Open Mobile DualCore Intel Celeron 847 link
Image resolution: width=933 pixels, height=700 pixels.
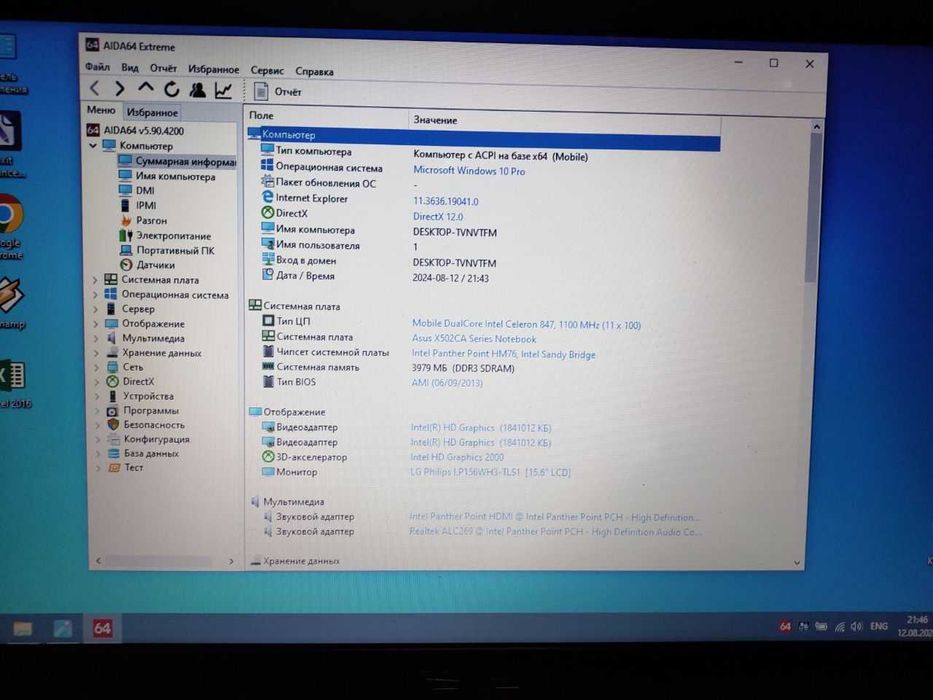(527, 324)
